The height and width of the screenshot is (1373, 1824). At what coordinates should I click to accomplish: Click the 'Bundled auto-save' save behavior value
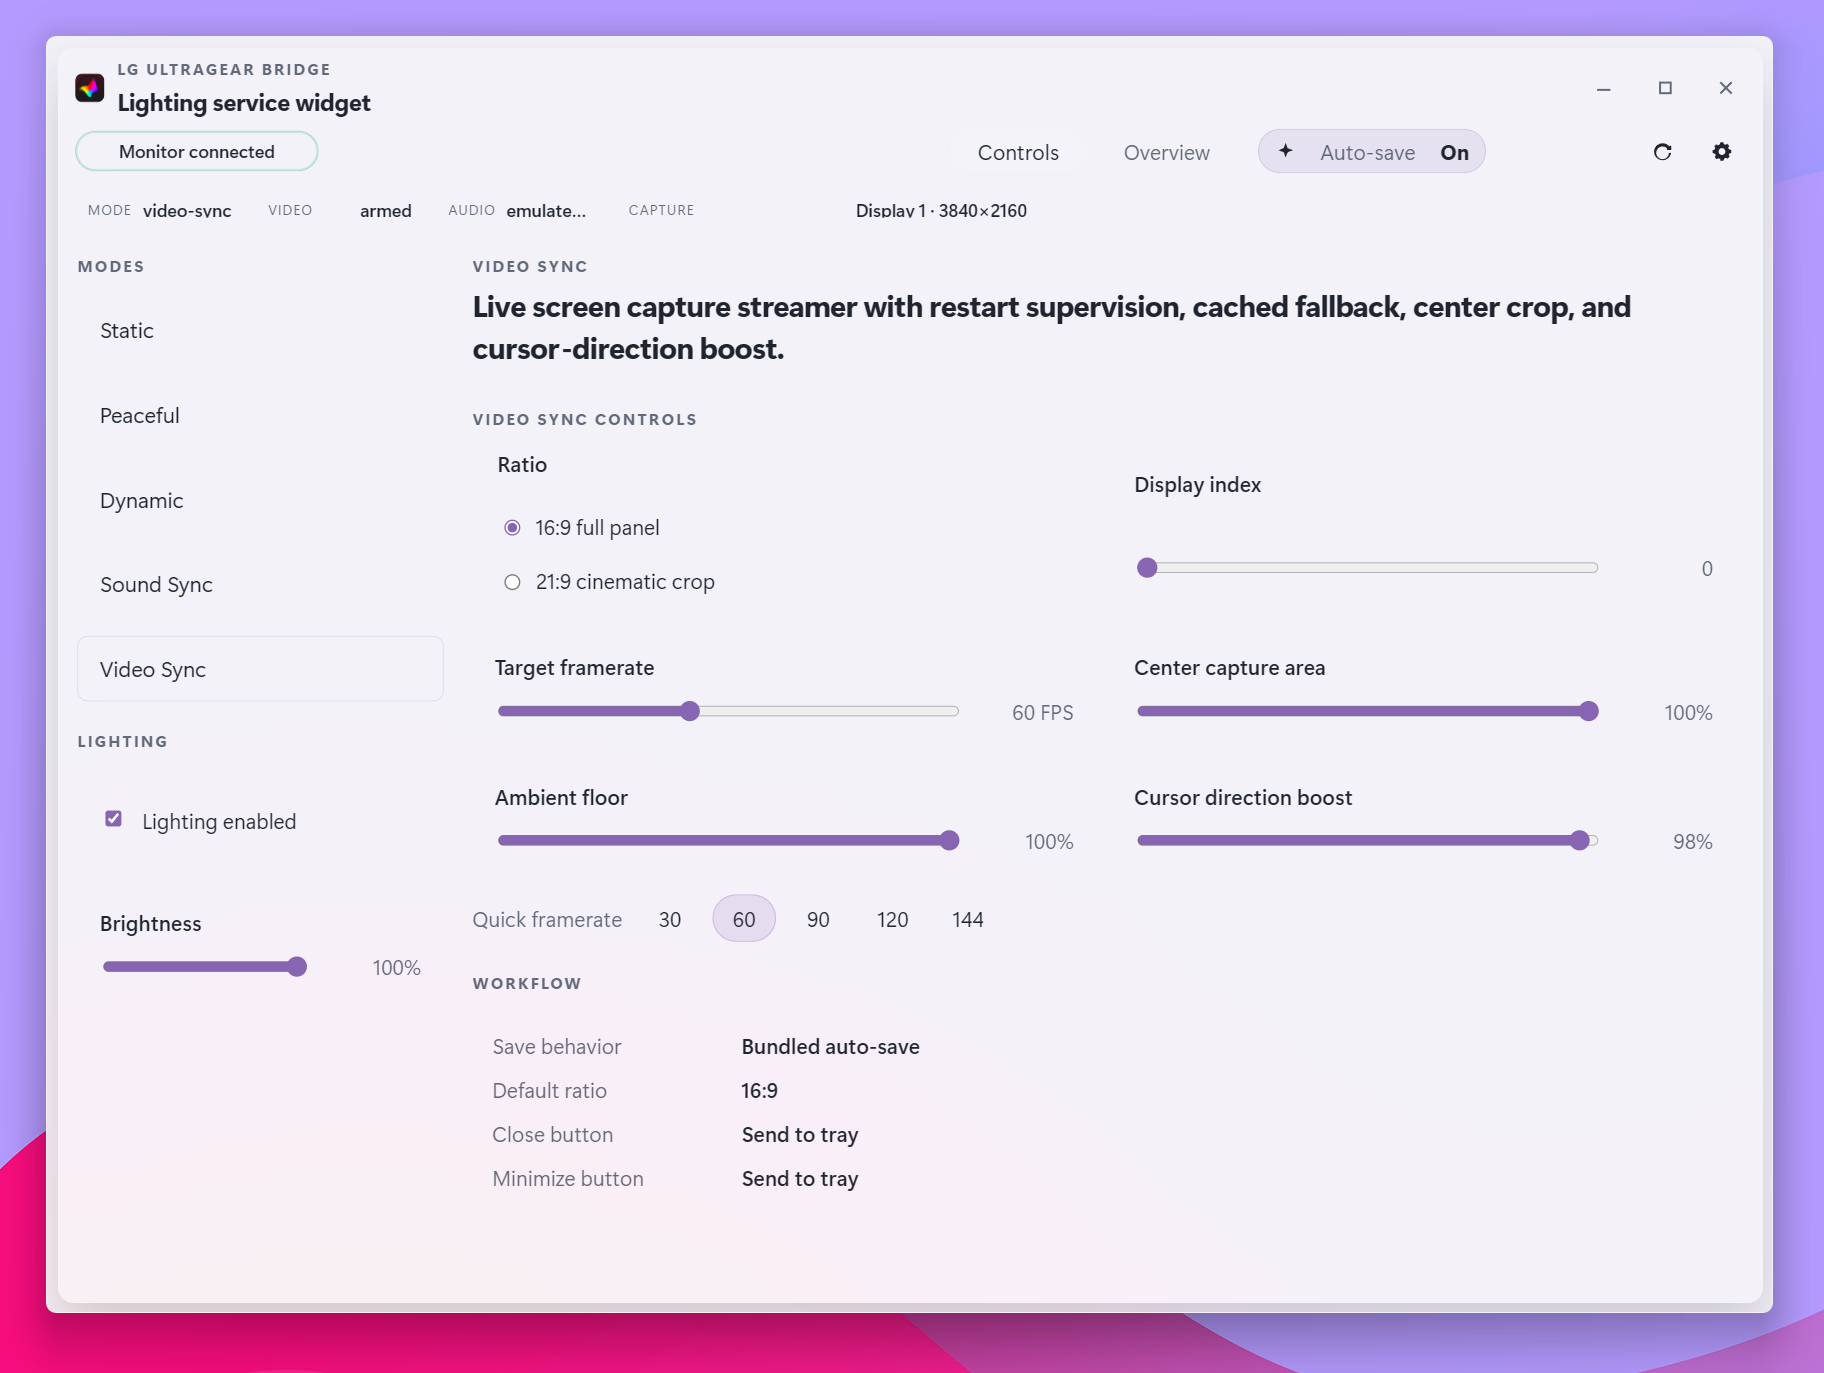pyautogui.click(x=830, y=1047)
